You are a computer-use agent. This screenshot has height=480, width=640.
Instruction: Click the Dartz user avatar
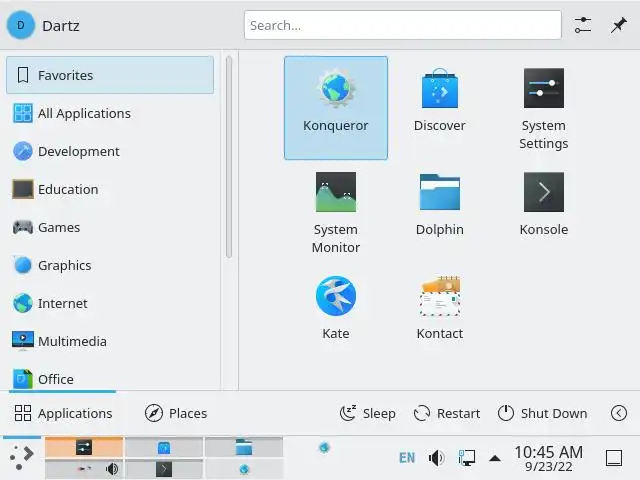[x=21, y=25]
